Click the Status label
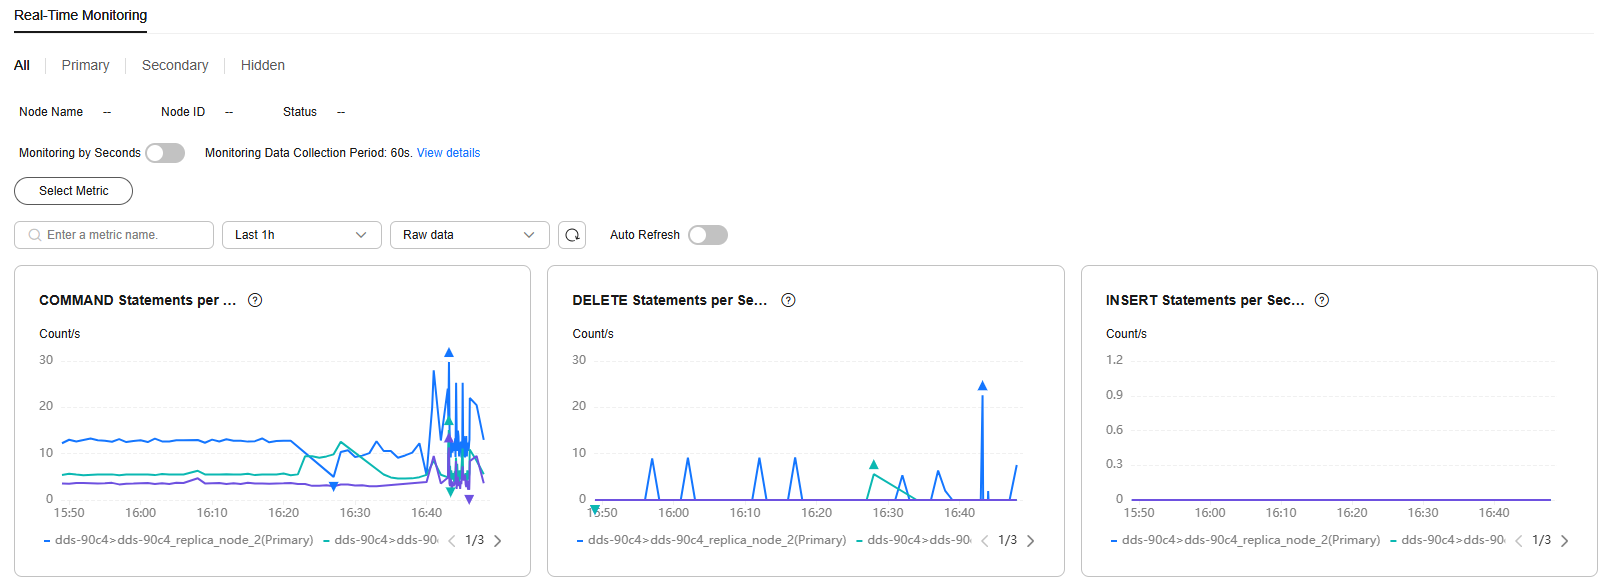Screen dimensions: 1608x583 pos(300,112)
